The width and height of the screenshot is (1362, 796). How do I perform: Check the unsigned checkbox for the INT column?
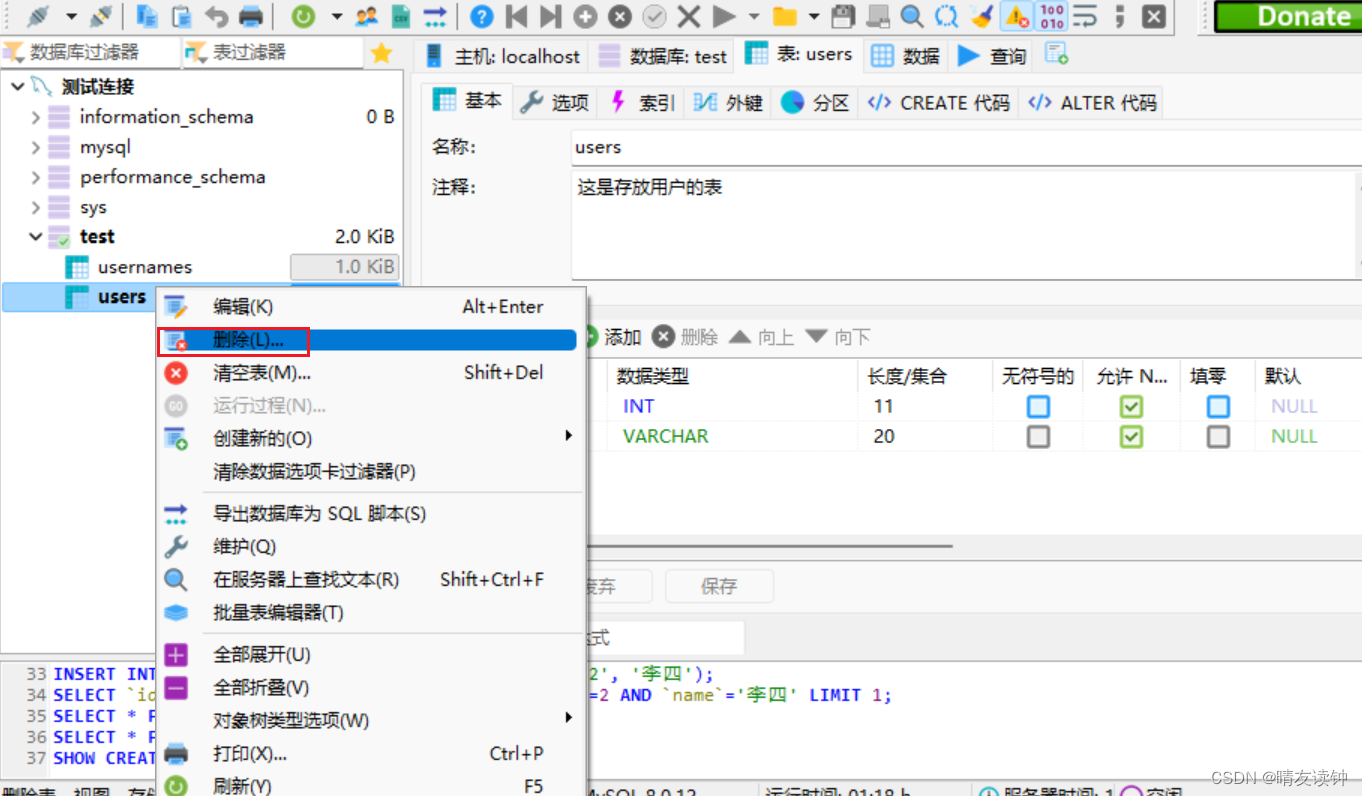(1037, 405)
